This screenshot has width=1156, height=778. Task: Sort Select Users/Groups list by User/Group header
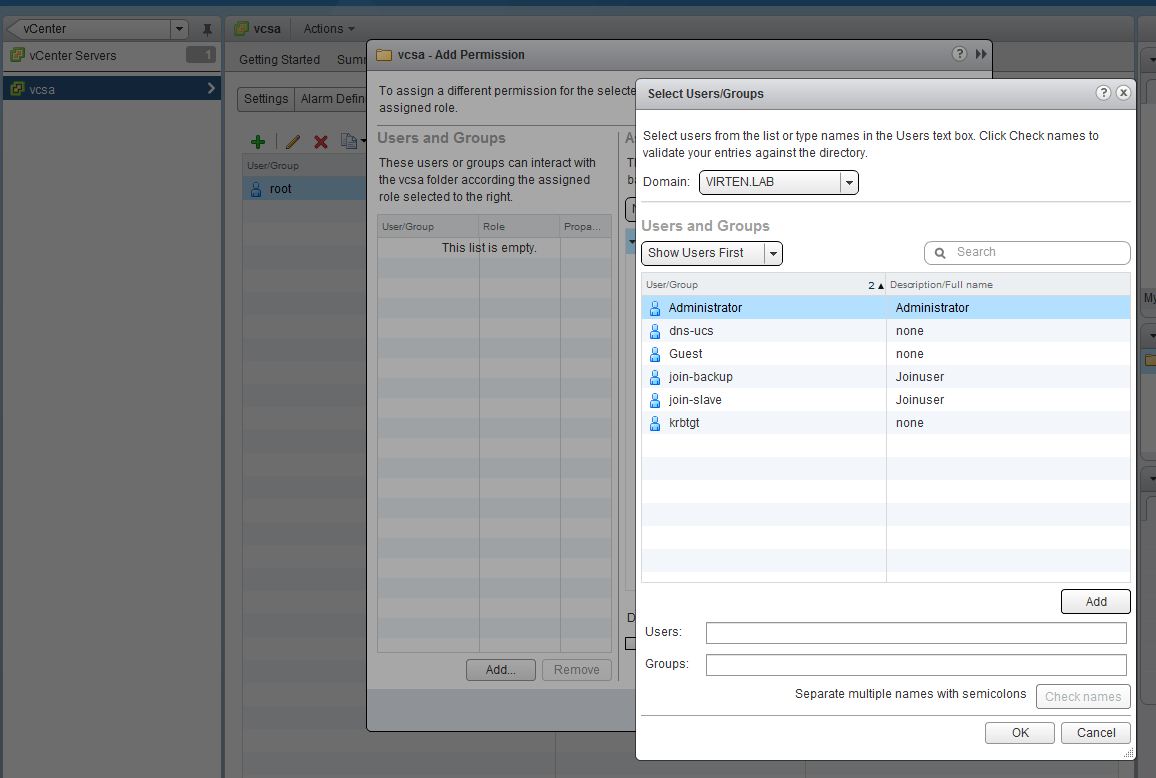pyautogui.click(x=764, y=285)
